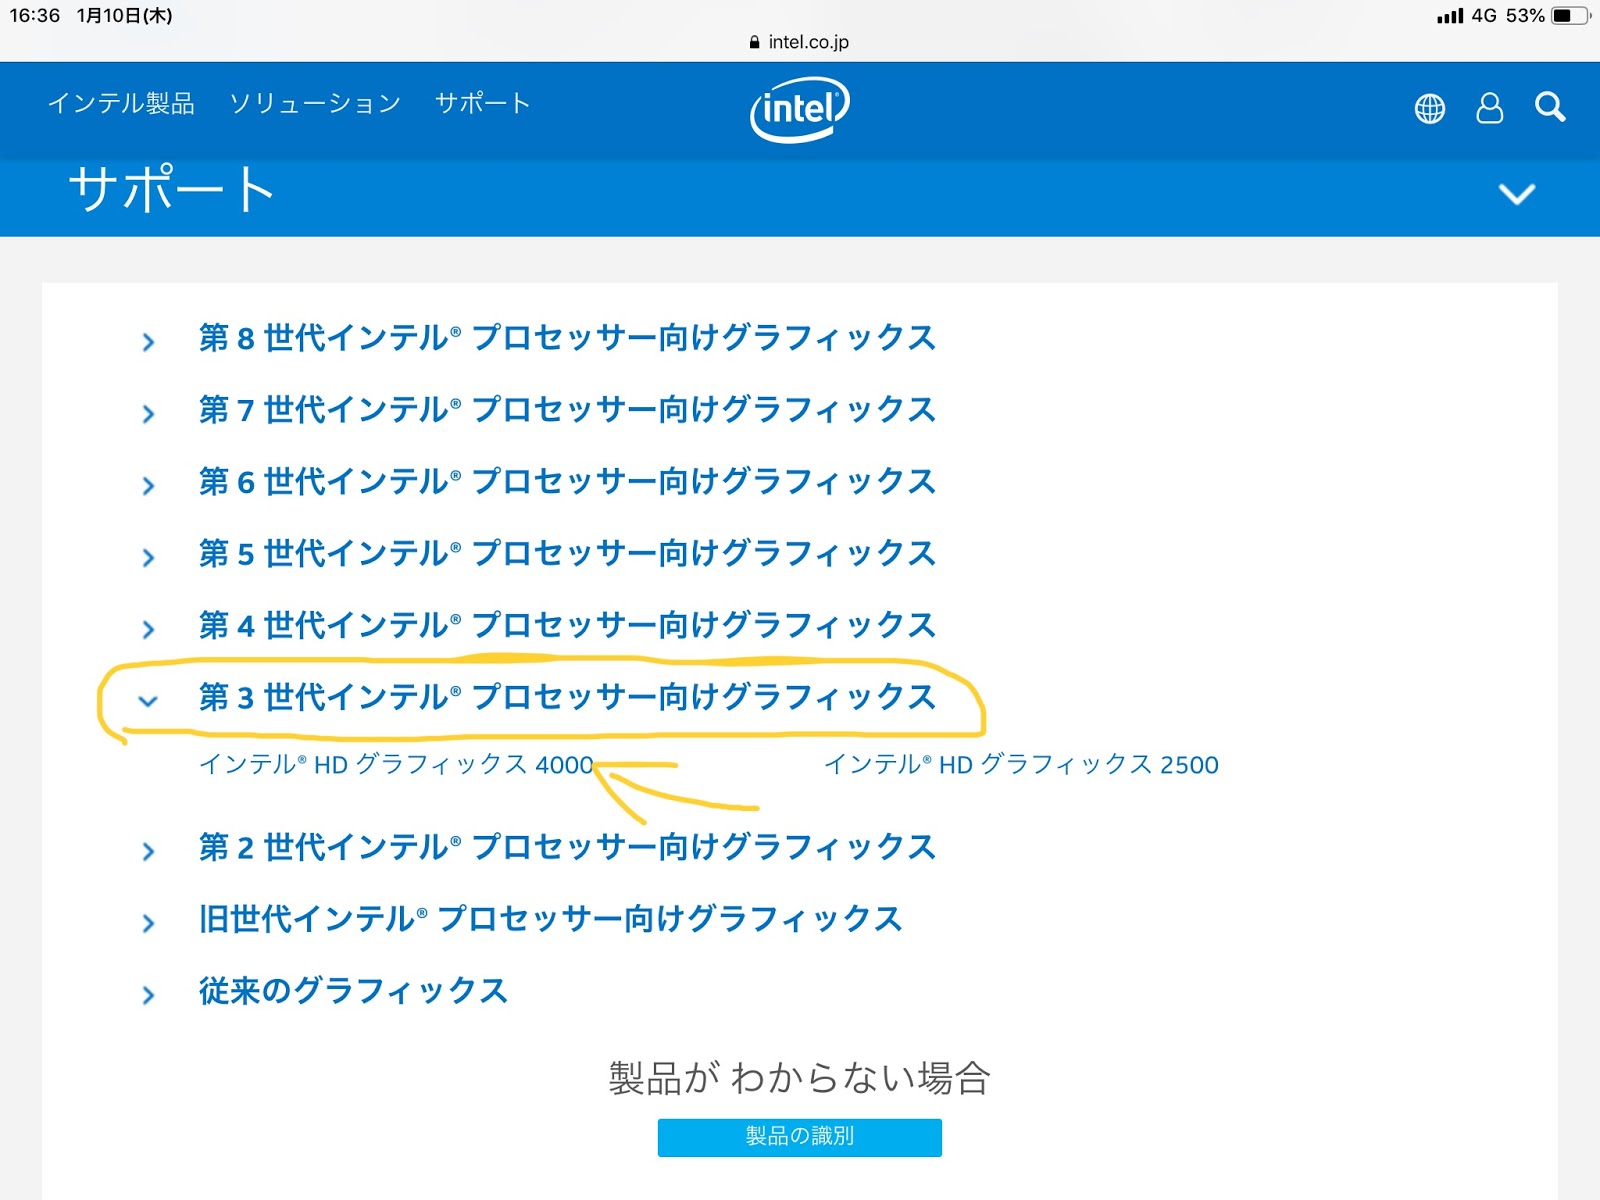
Task: Tap the 4G network indicator text
Action: pyautogui.click(x=1484, y=16)
